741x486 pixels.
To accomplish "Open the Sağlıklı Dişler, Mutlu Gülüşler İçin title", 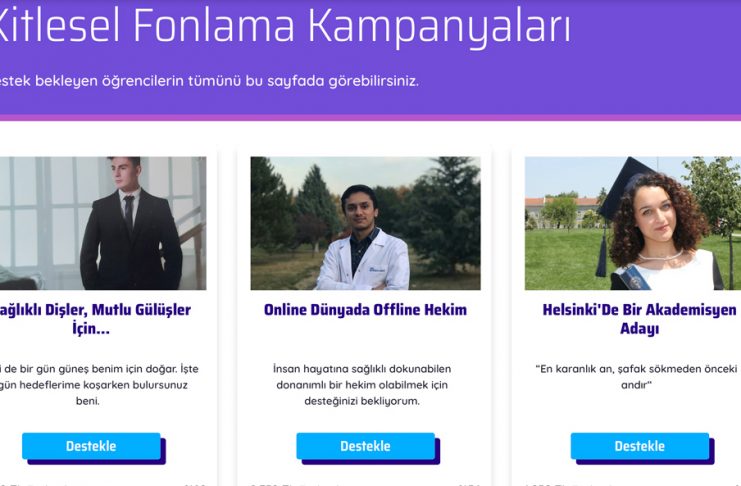I will tap(95, 319).
